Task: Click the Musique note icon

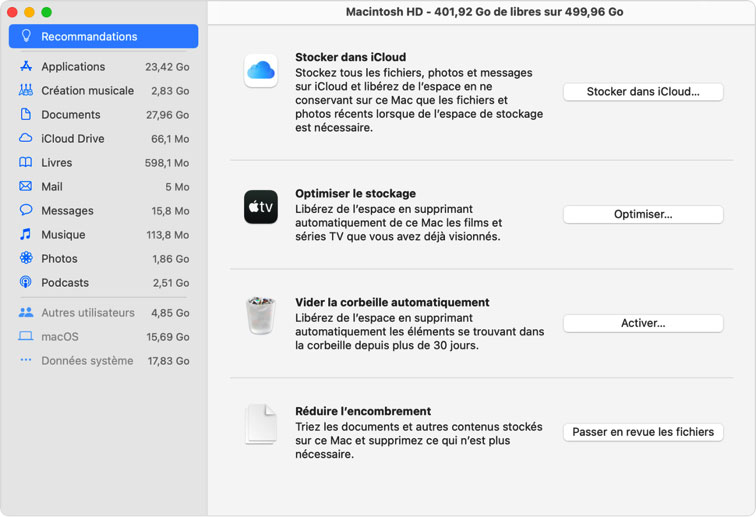Action: [x=26, y=234]
